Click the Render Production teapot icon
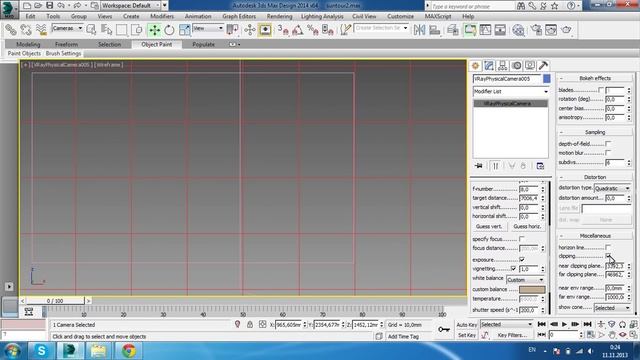640x360 pixels. 566,30
